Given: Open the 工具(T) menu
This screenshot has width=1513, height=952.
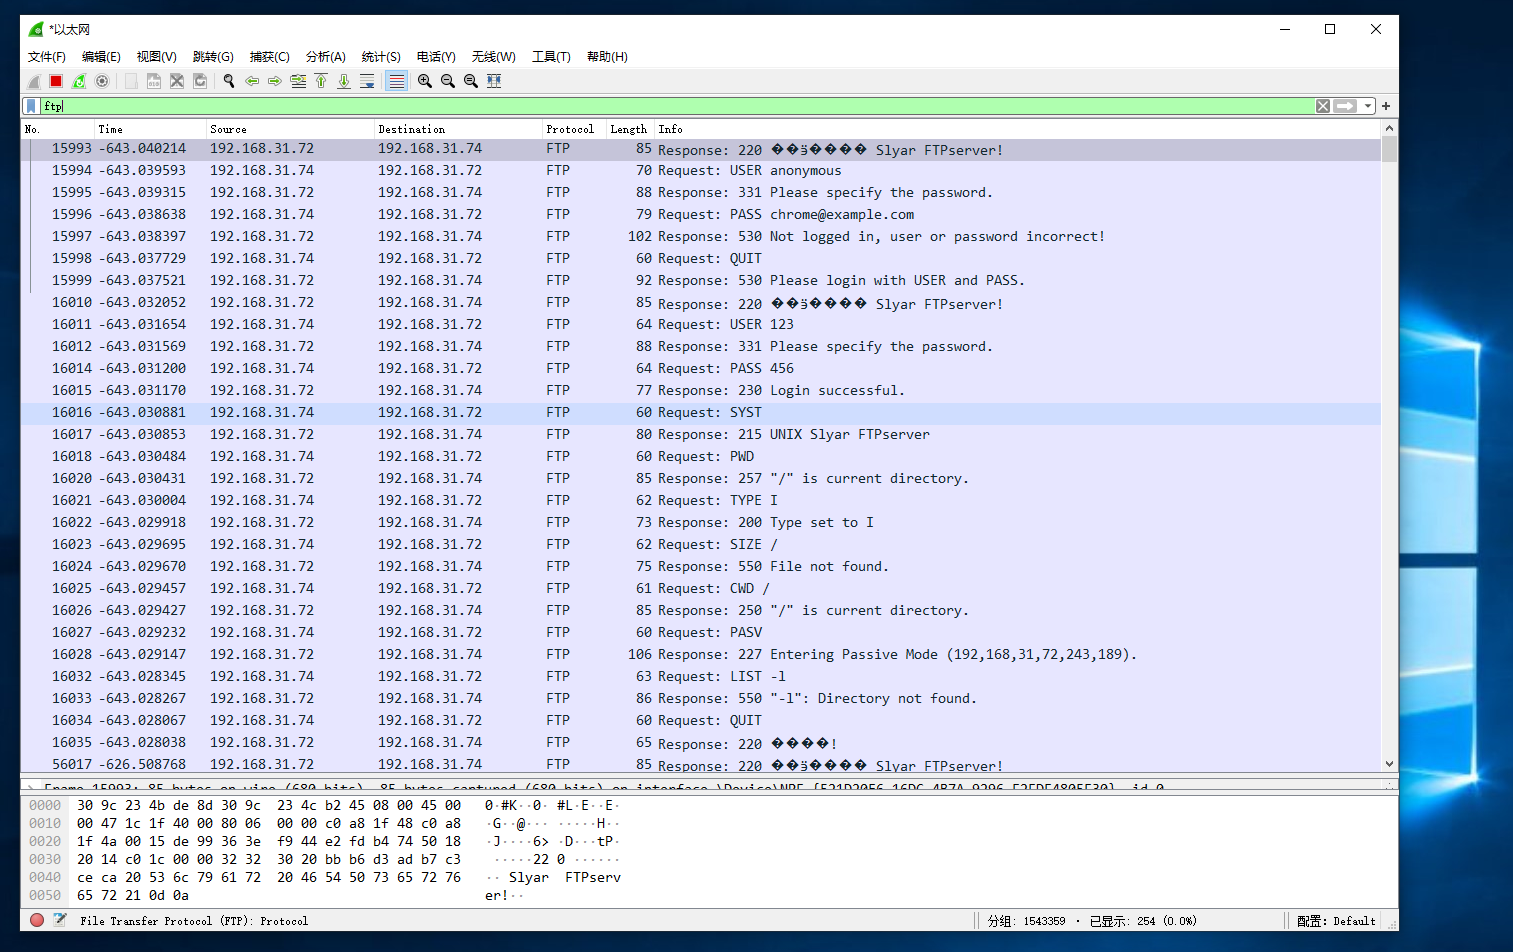Looking at the screenshot, I should coord(551,57).
